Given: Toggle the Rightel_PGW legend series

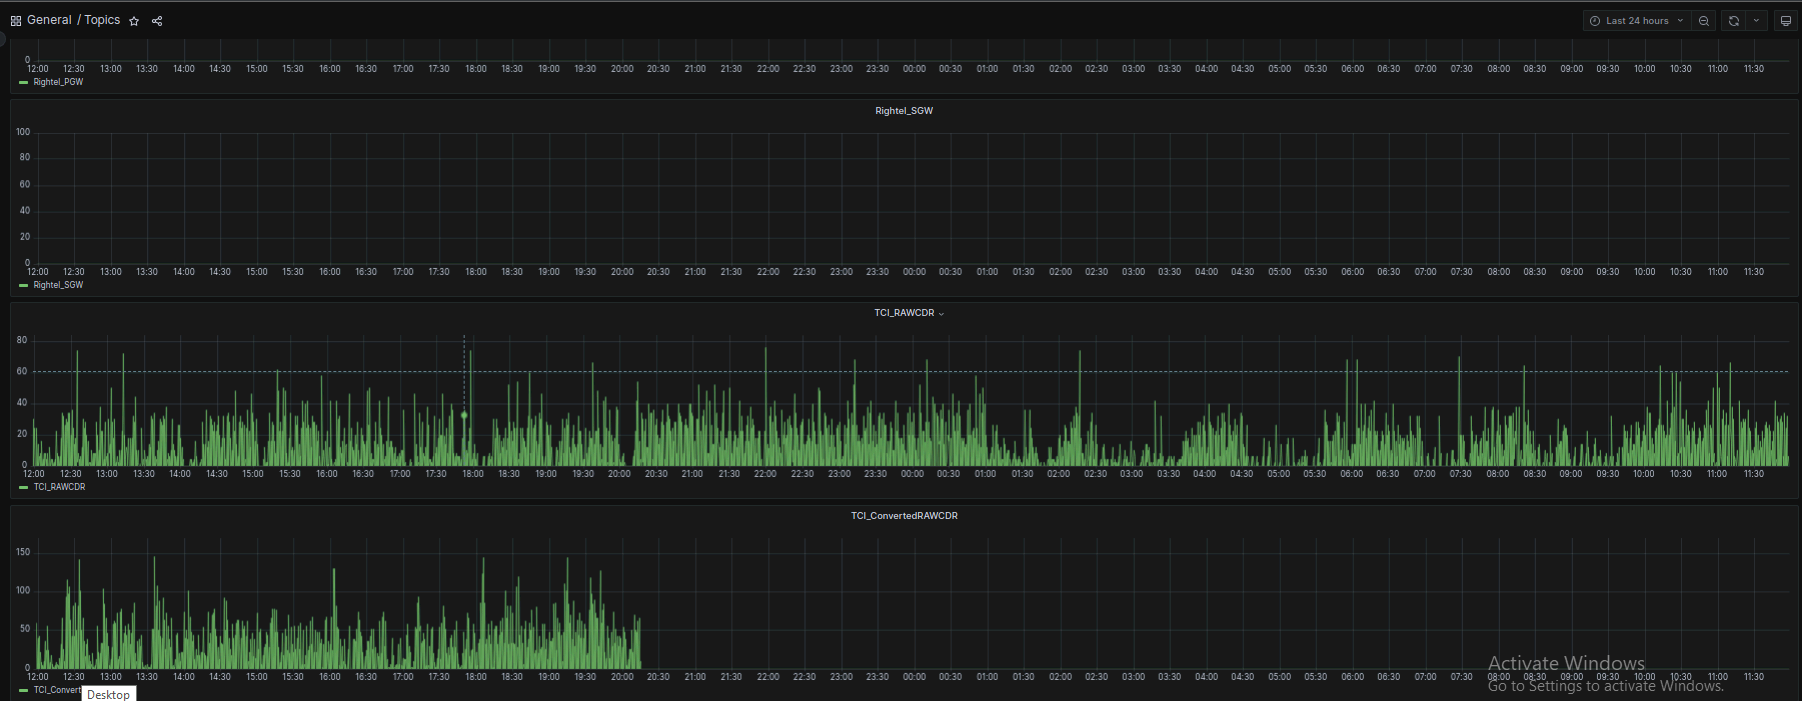Looking at the screenshot, I should point(58,82).
